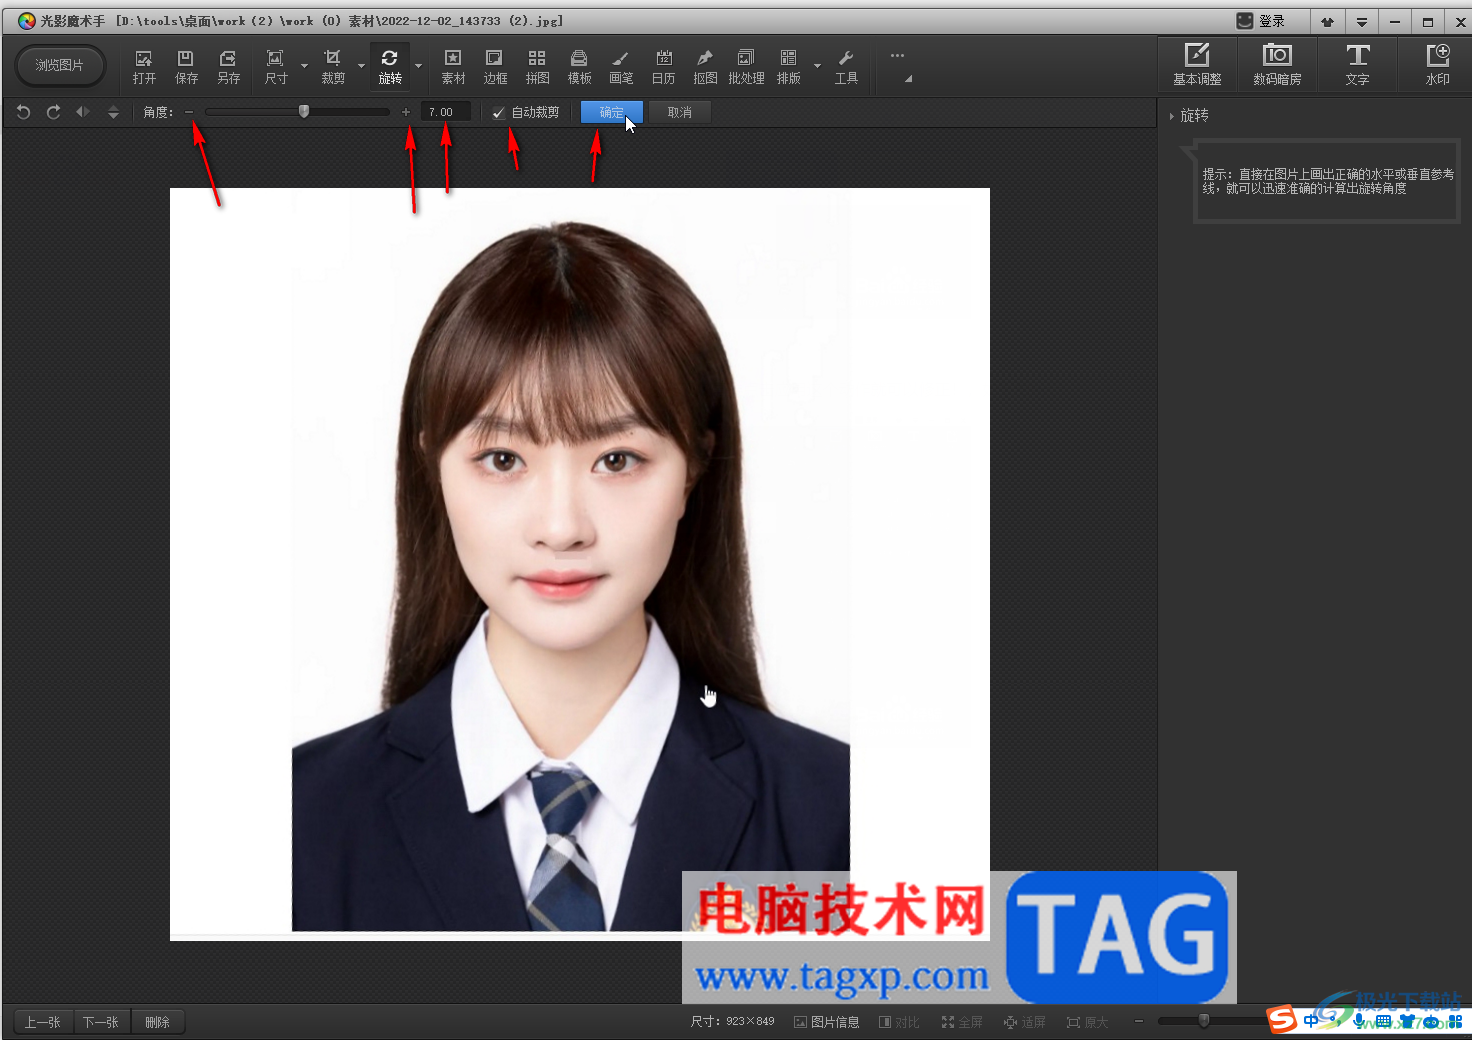Select the 裁剪 (Crop) tool
The width and height of the screenshot is (1472, 1040).
[333, 66]
